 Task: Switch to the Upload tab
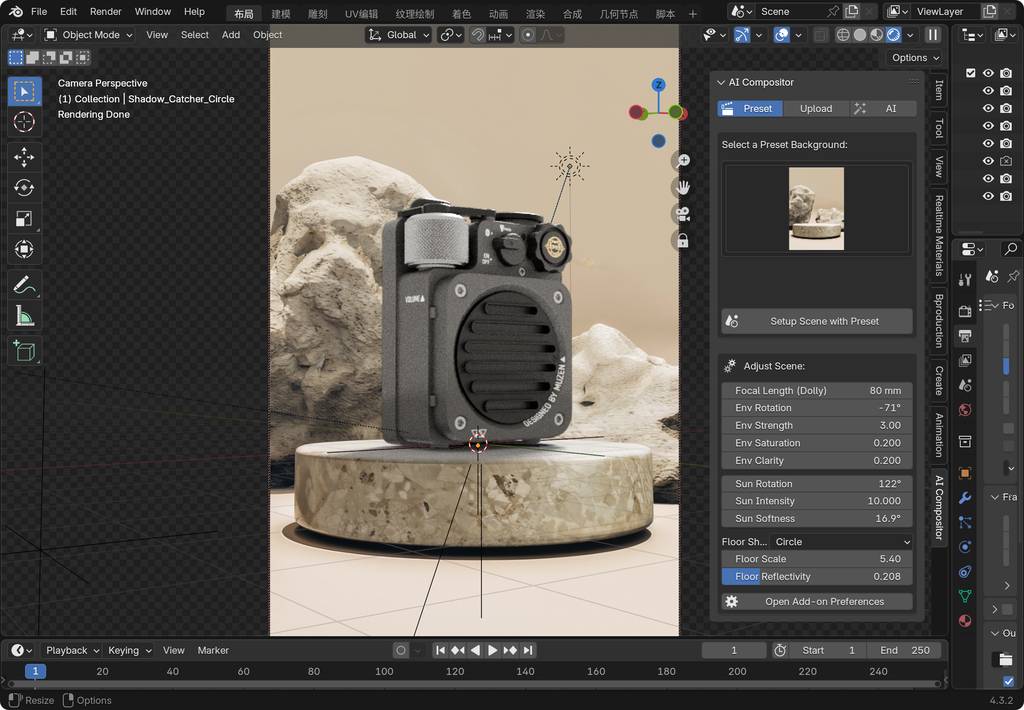[x=815, y=108]
